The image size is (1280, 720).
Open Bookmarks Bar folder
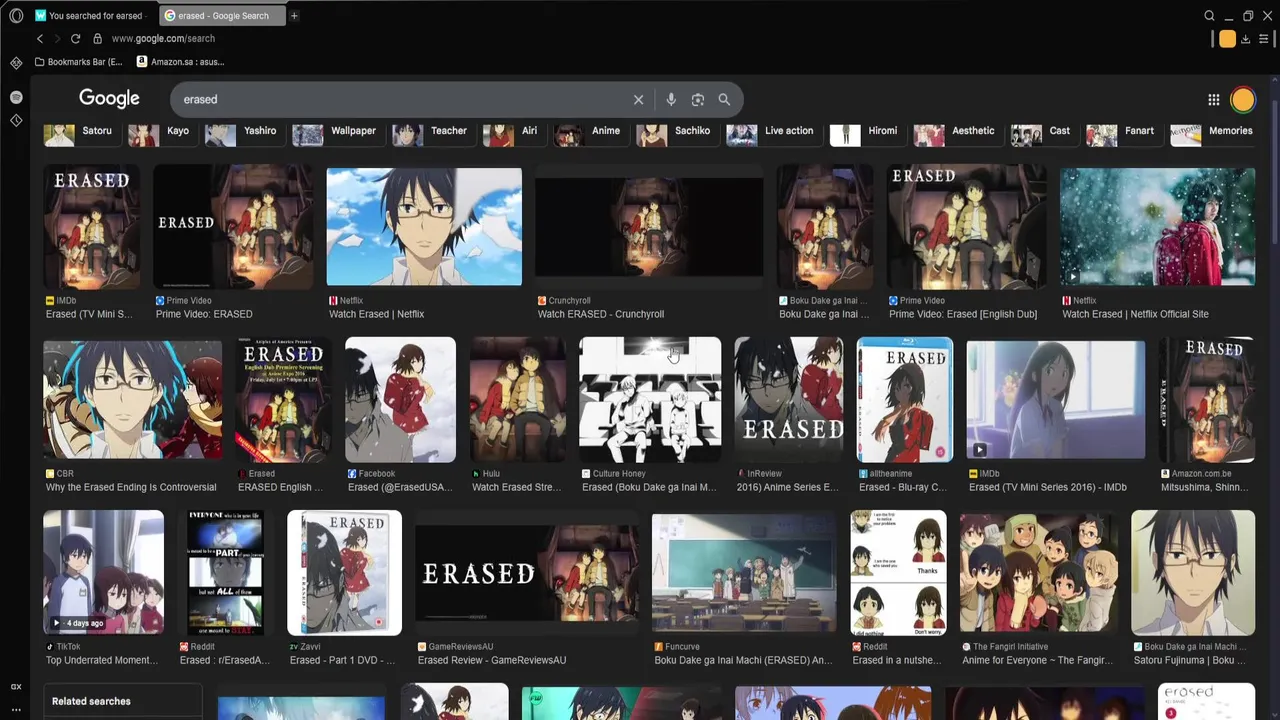[79, 62]
